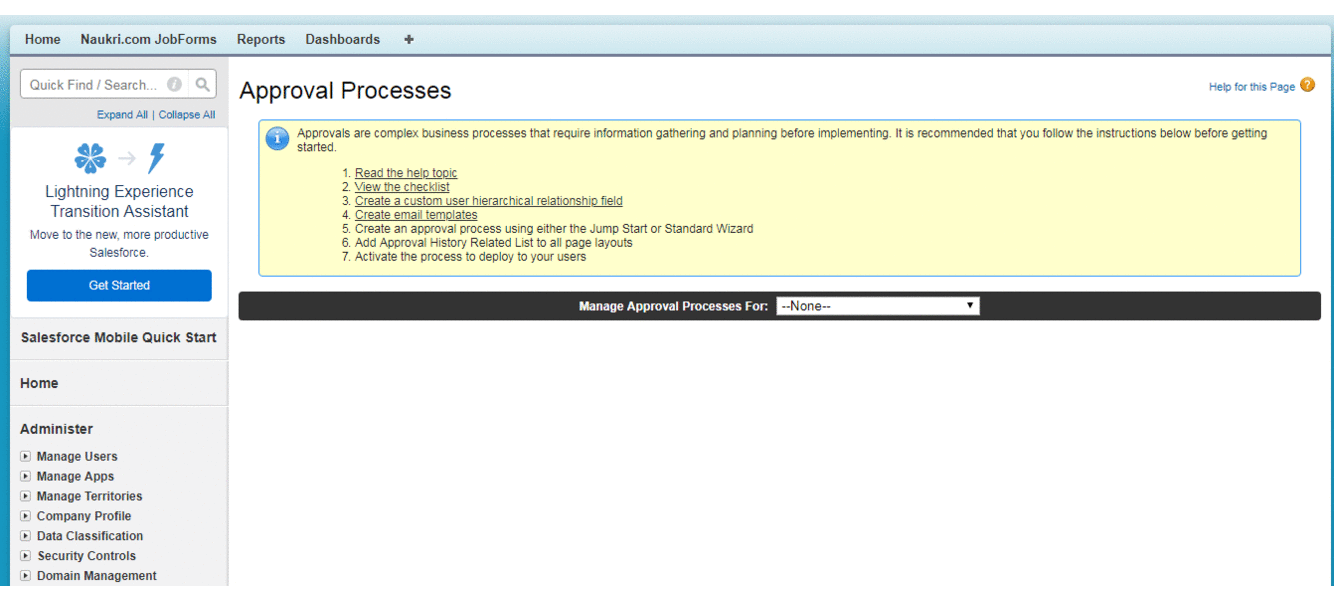Click the blue flower Salesforce Classic icon
The width and height of the screenshot is (1334, 601).
[x=90, y=158]
